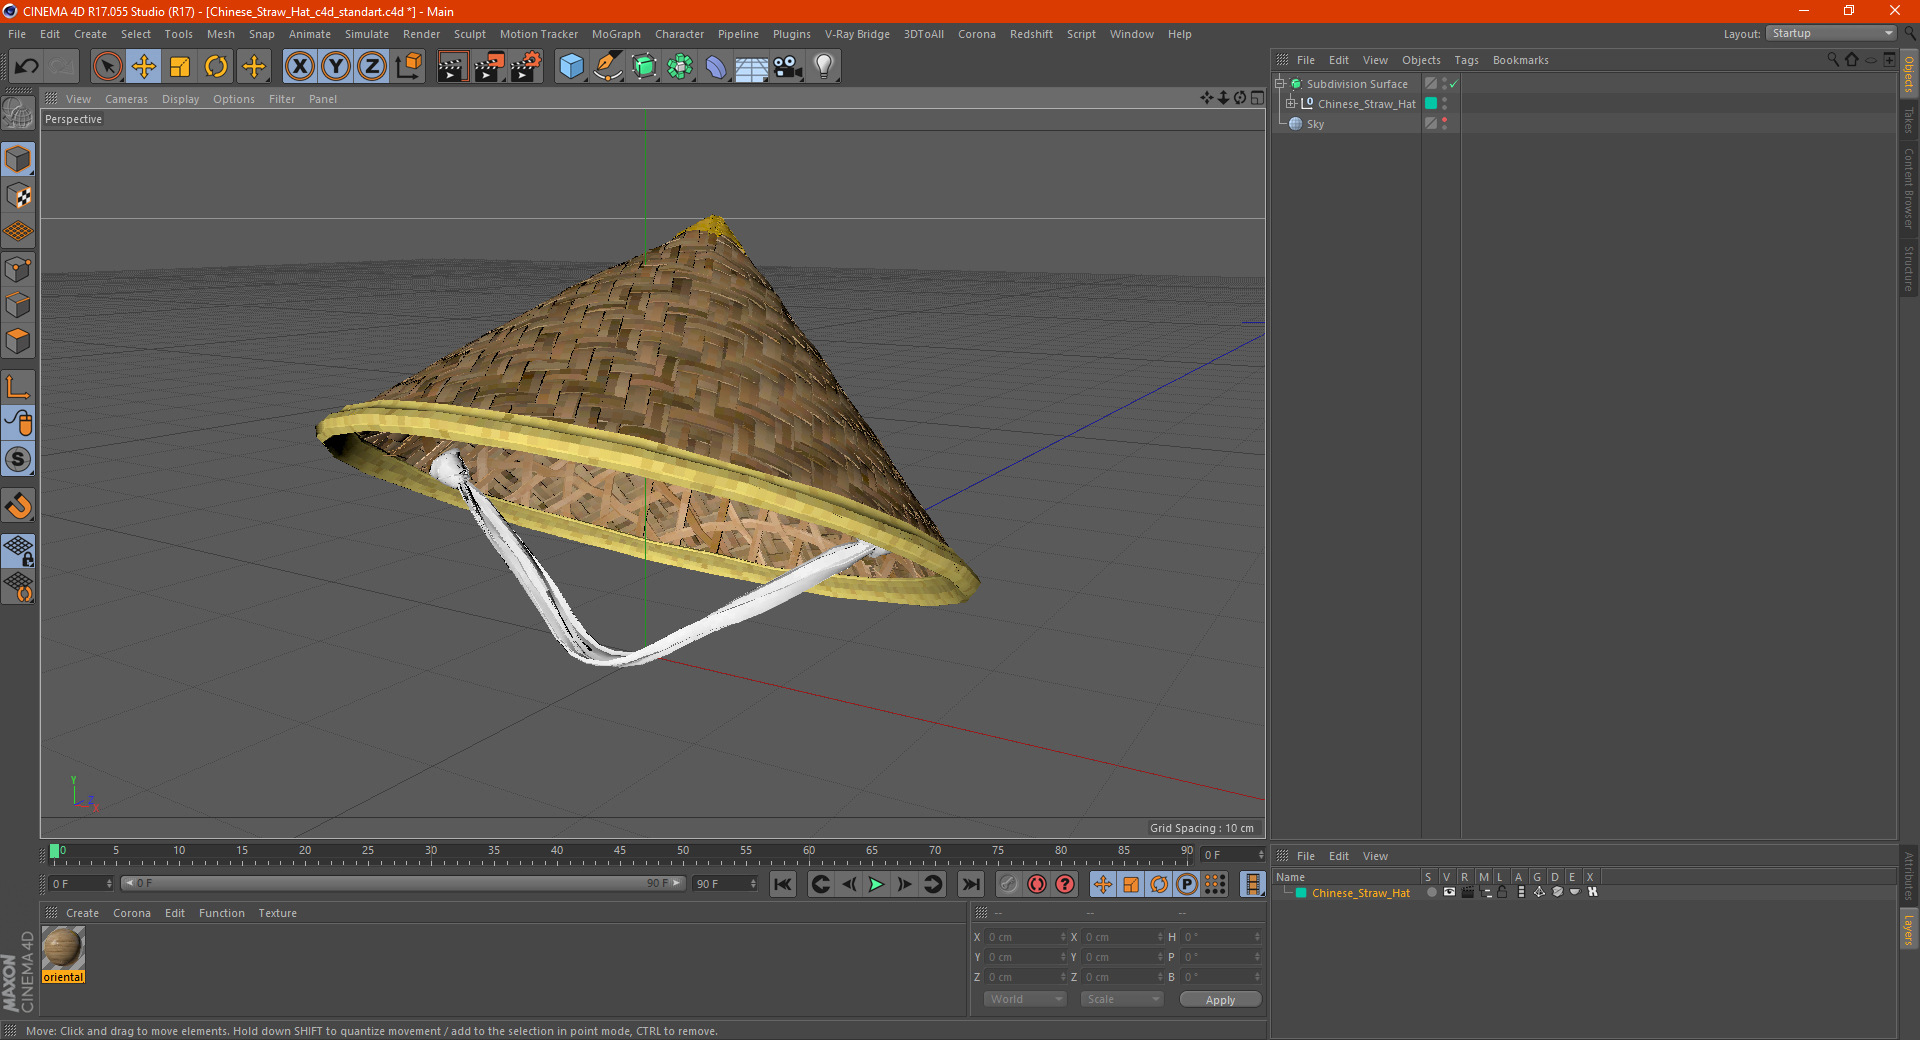Toggle layer Solo dot for Chinese_Straw_Hat

1431,892
